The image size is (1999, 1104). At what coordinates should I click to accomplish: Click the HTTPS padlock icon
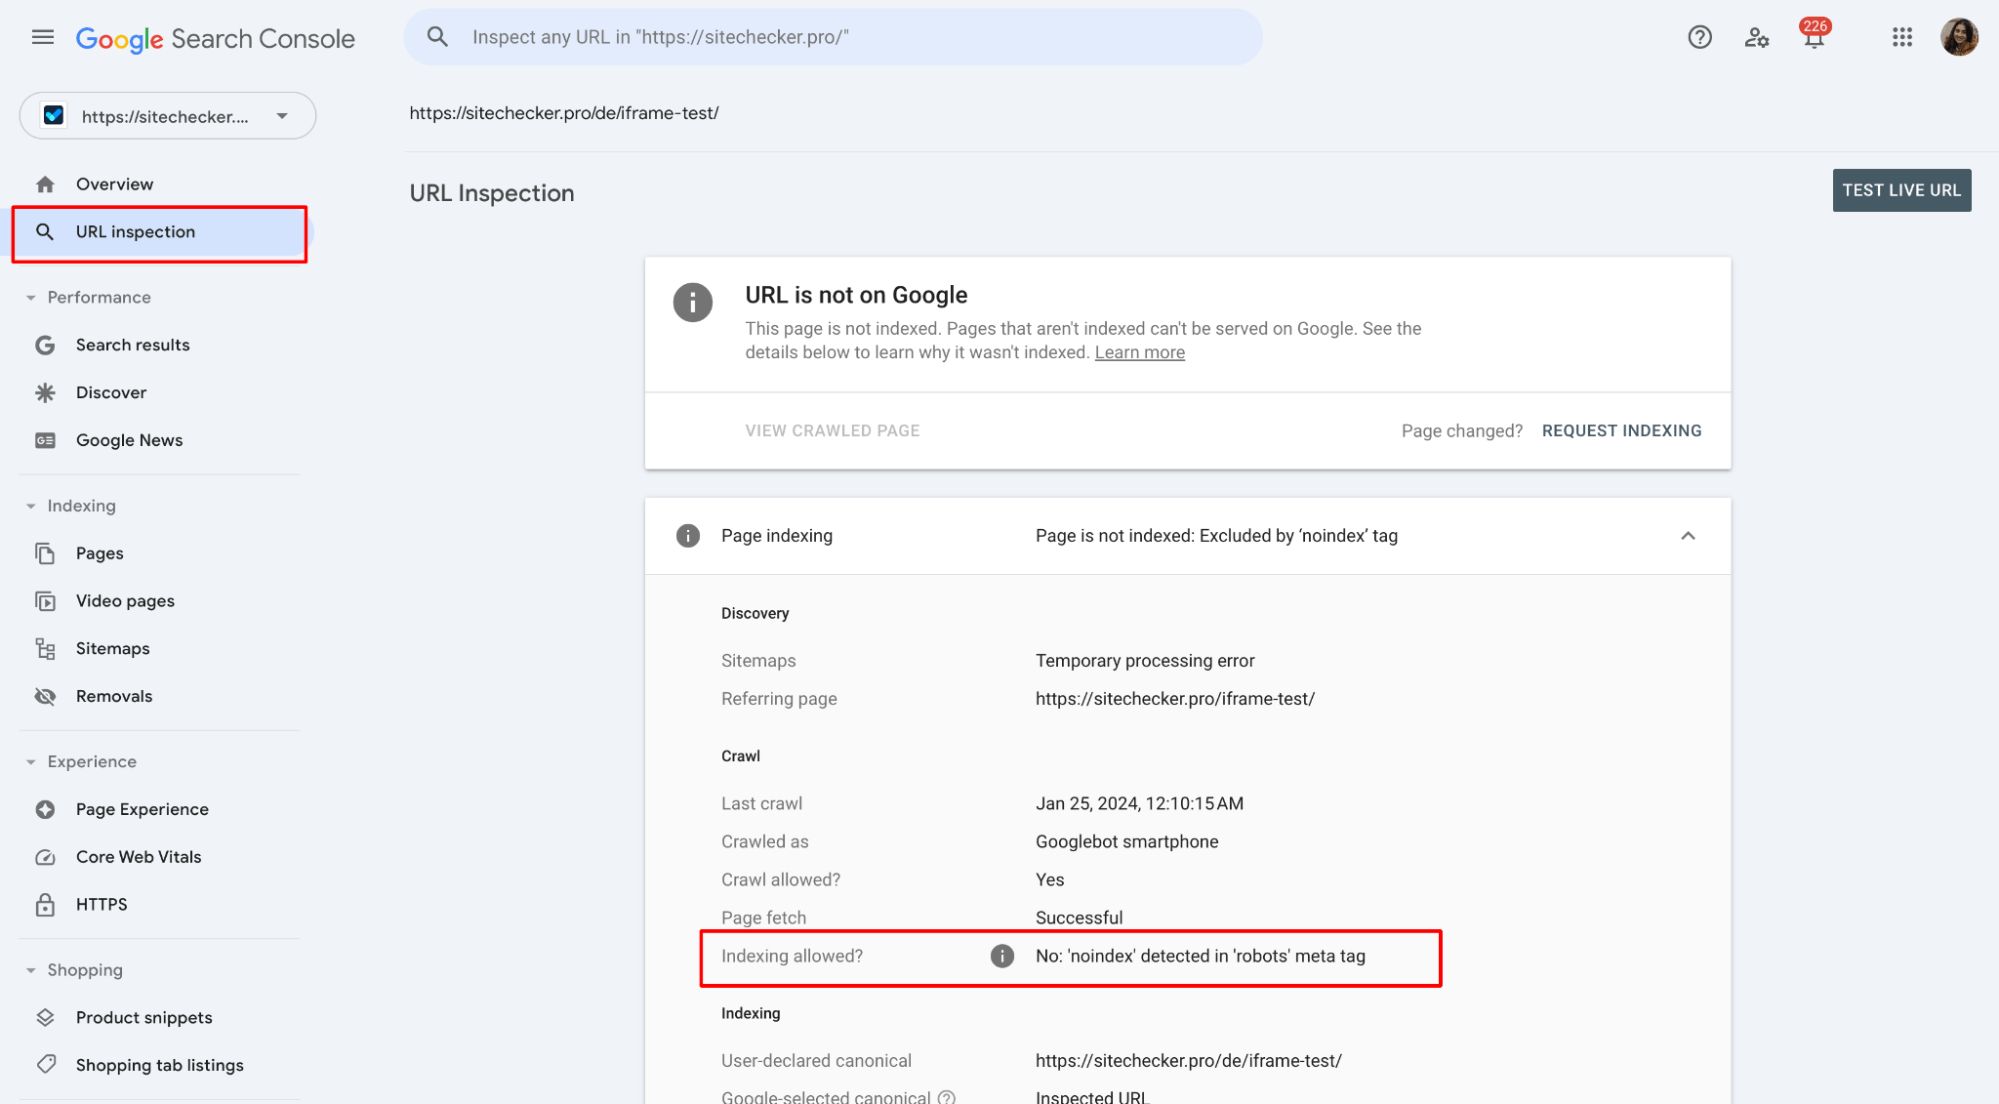coord(45,905)
